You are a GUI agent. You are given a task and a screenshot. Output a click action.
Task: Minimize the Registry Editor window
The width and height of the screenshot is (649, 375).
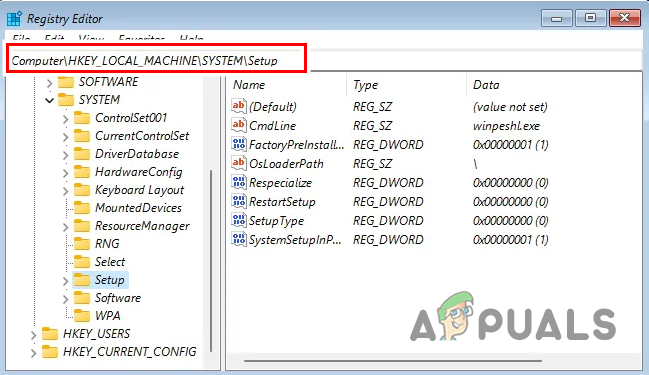557,18
